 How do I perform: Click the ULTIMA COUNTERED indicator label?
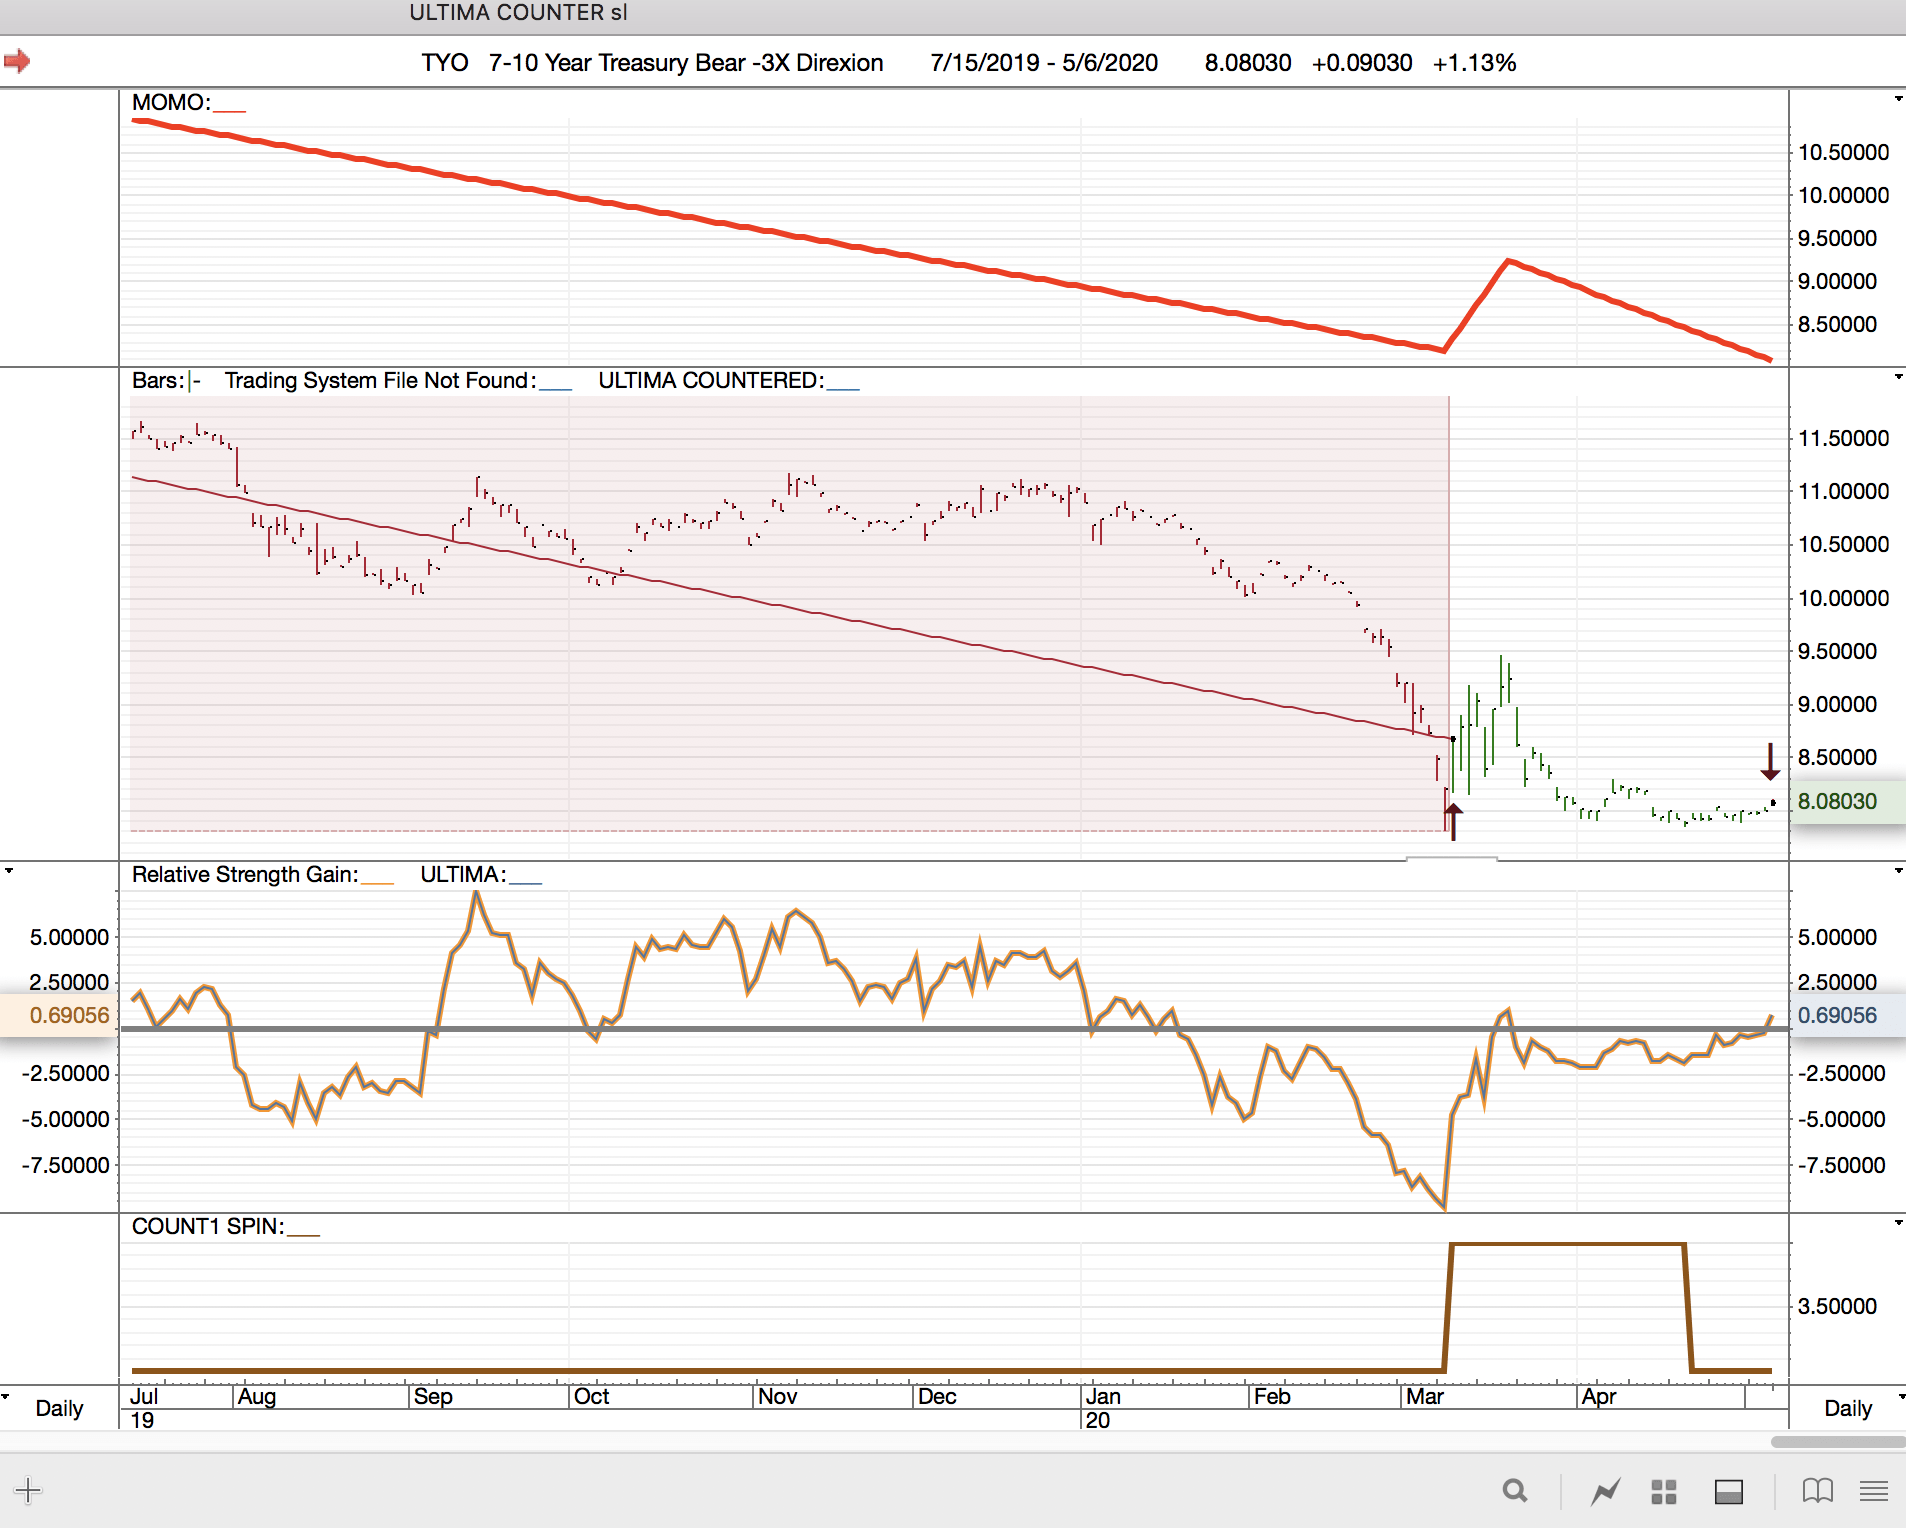[711, 381]
